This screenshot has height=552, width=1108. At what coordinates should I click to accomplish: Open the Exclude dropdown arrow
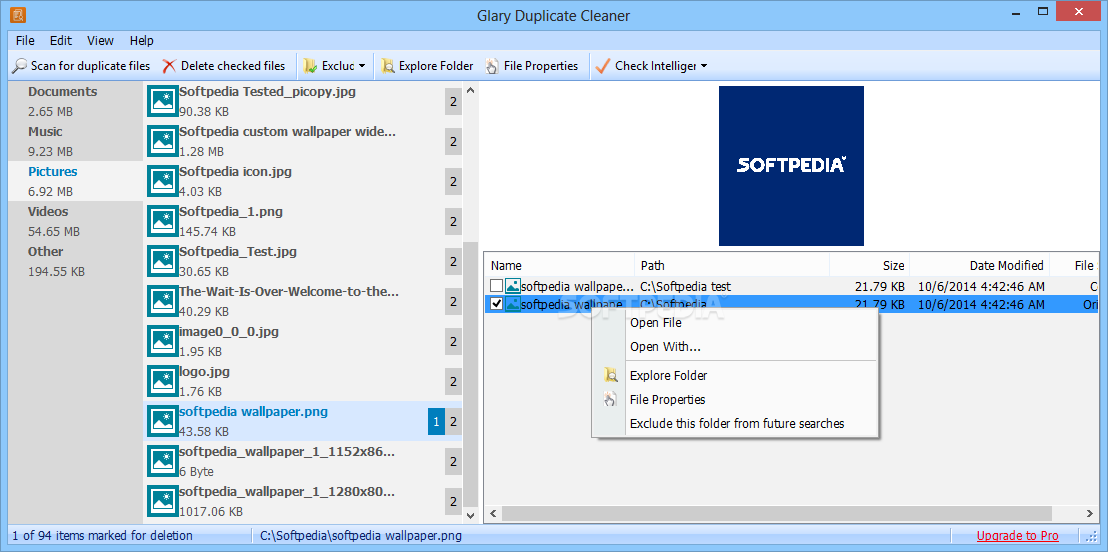(362, 66)
